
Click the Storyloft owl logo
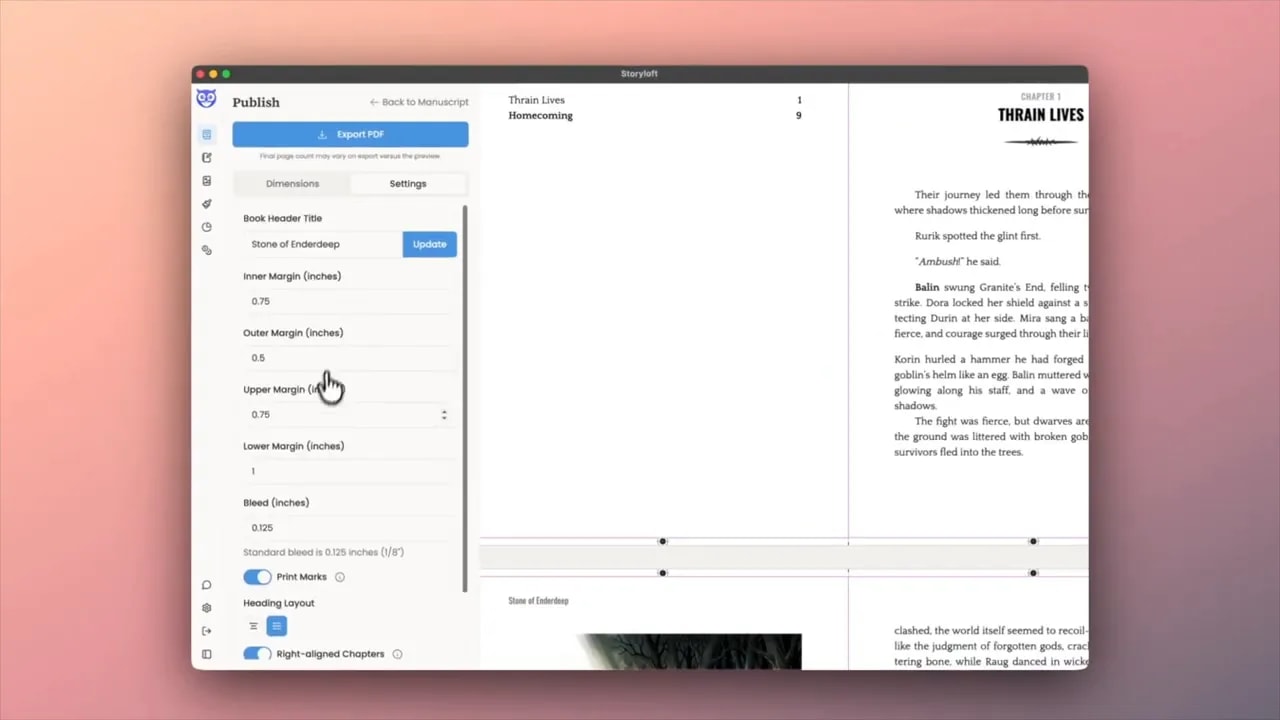[206, 98]
